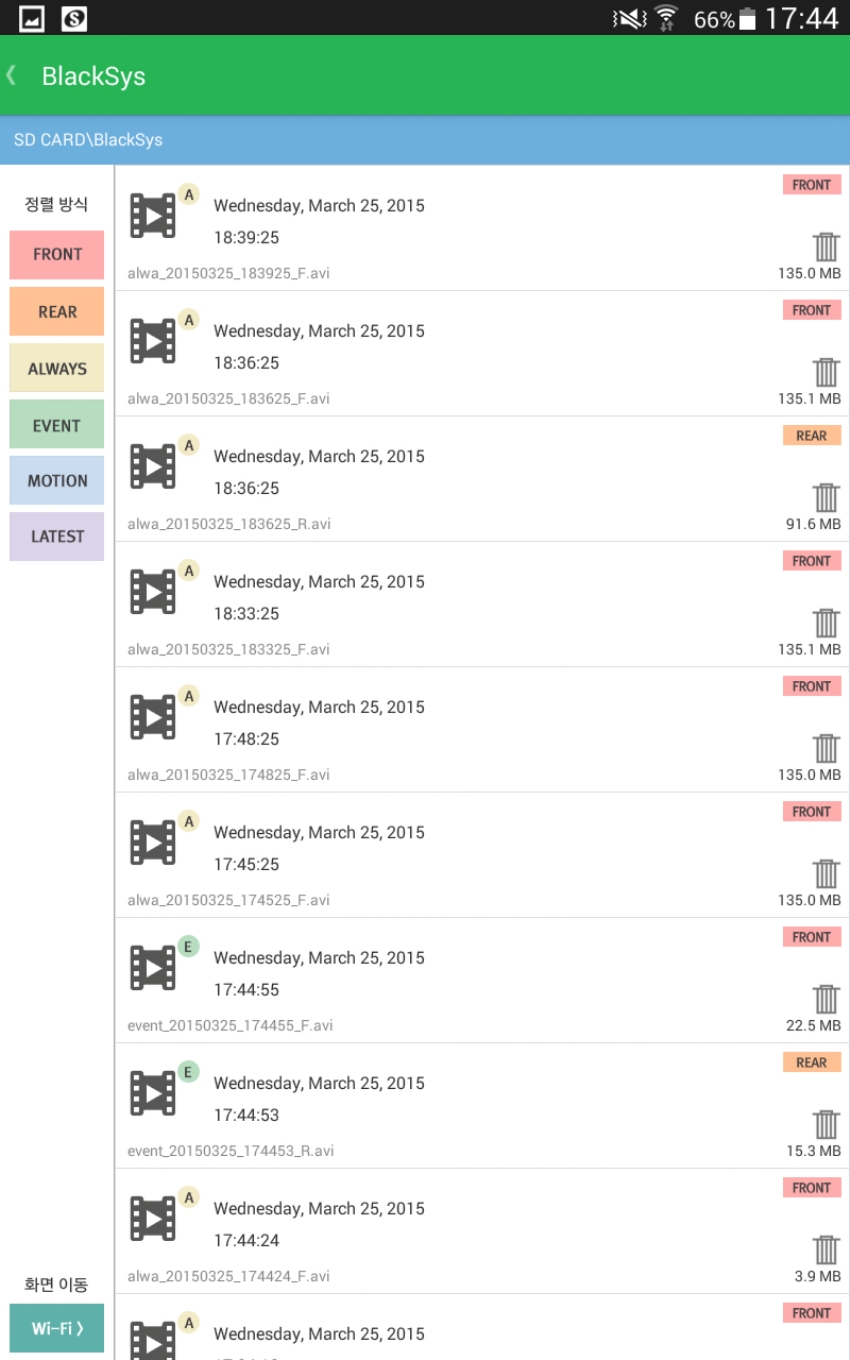This screenshot has height=1360, width=850.
Task: Go back using the arrow beside BlackSys
Action: pos(12,76)
